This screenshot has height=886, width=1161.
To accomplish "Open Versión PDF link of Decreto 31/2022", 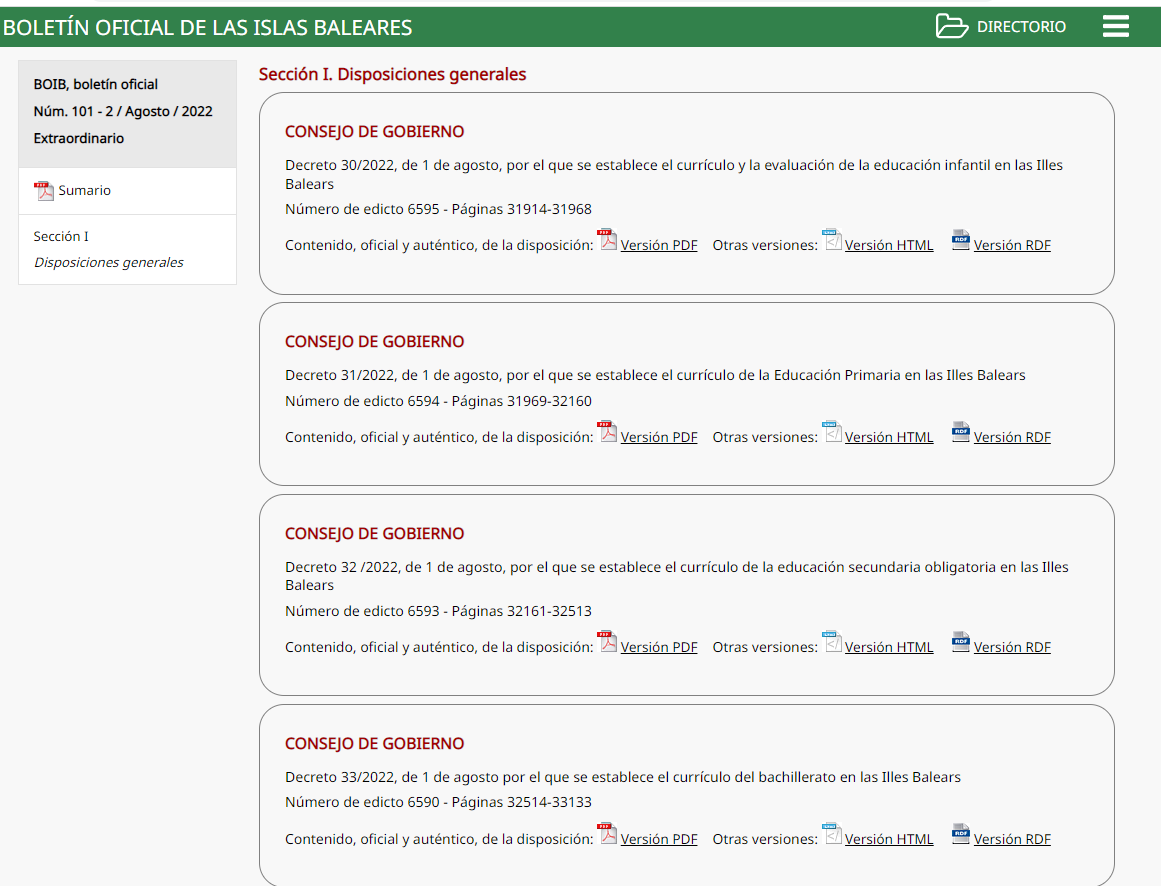I will (659, 437).
